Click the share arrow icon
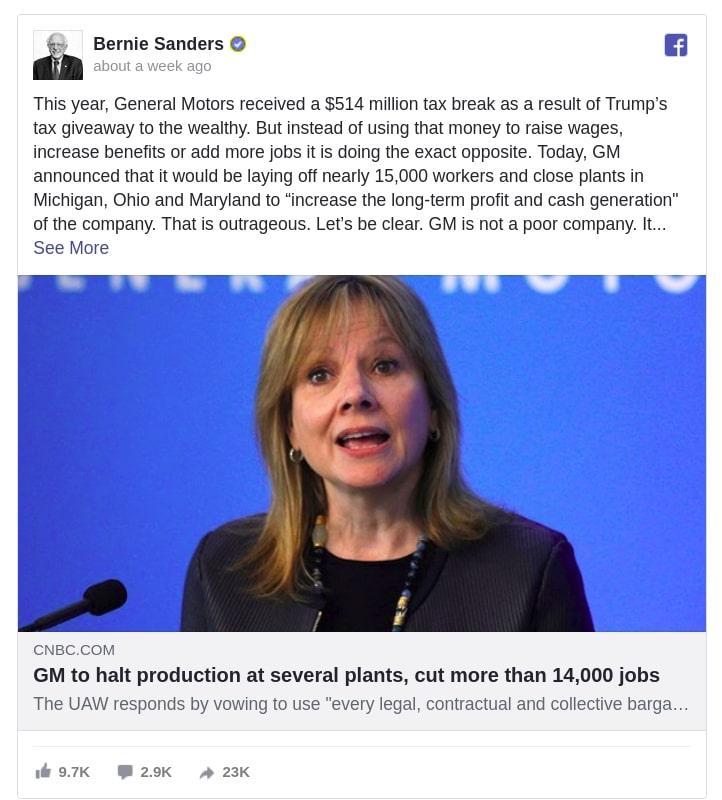722x800 pixels. [207, 772]
